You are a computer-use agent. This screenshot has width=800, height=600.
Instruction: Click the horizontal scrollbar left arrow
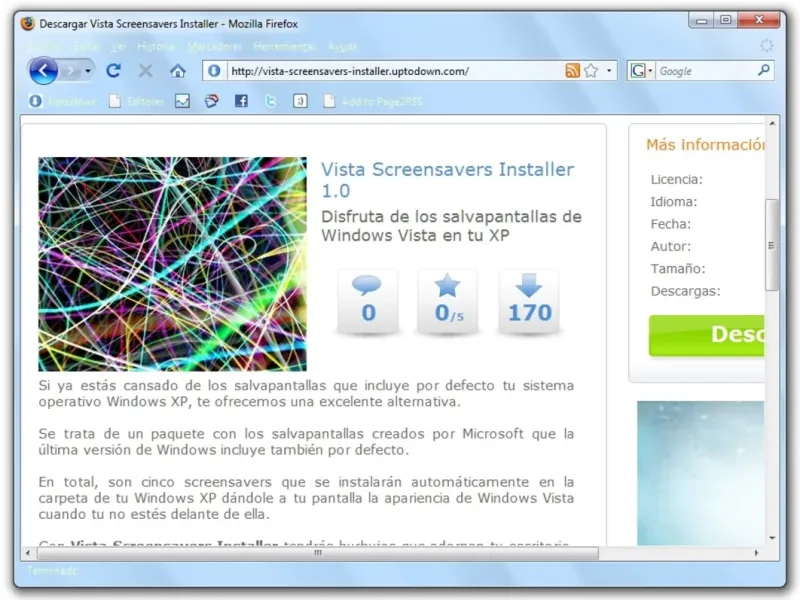[28, 553]
